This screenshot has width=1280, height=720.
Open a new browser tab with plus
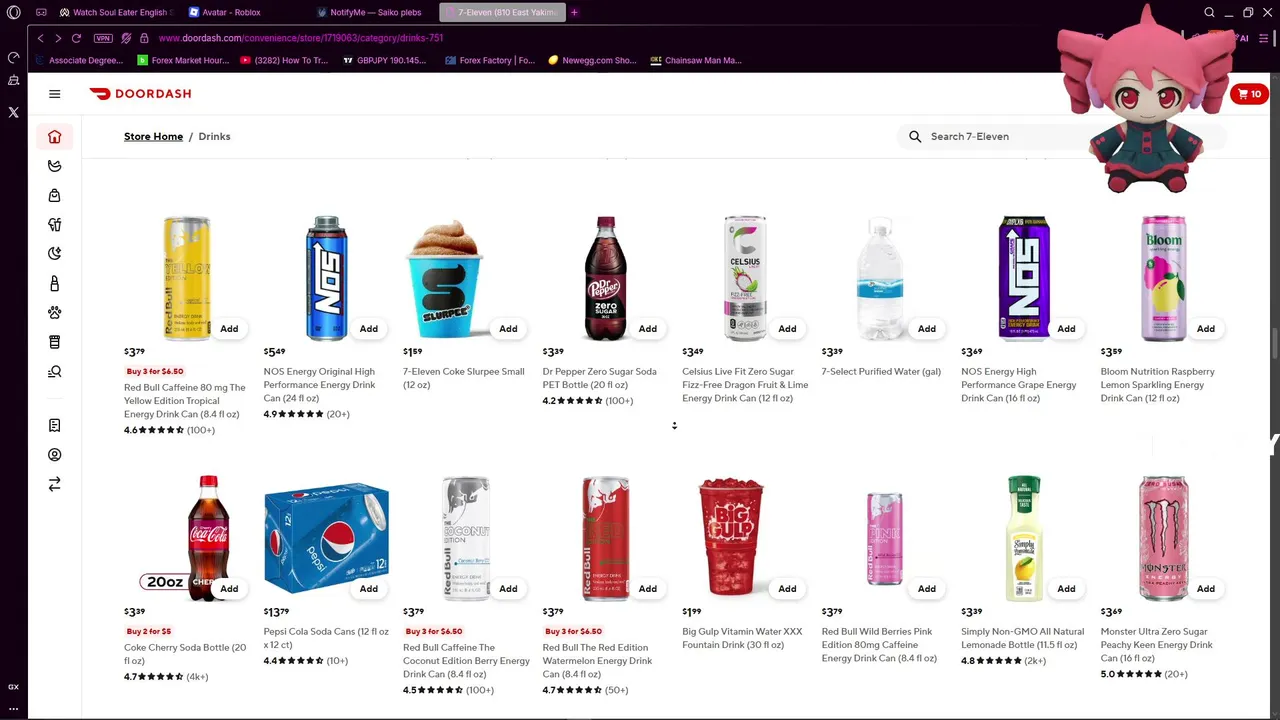tap(574, 13)
